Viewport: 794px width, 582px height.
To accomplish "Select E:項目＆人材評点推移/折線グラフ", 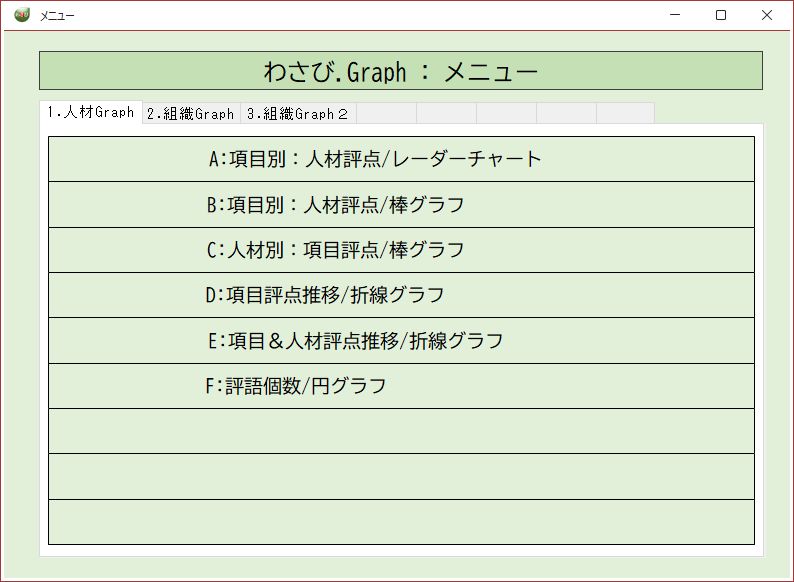I will tap(401, 341).
